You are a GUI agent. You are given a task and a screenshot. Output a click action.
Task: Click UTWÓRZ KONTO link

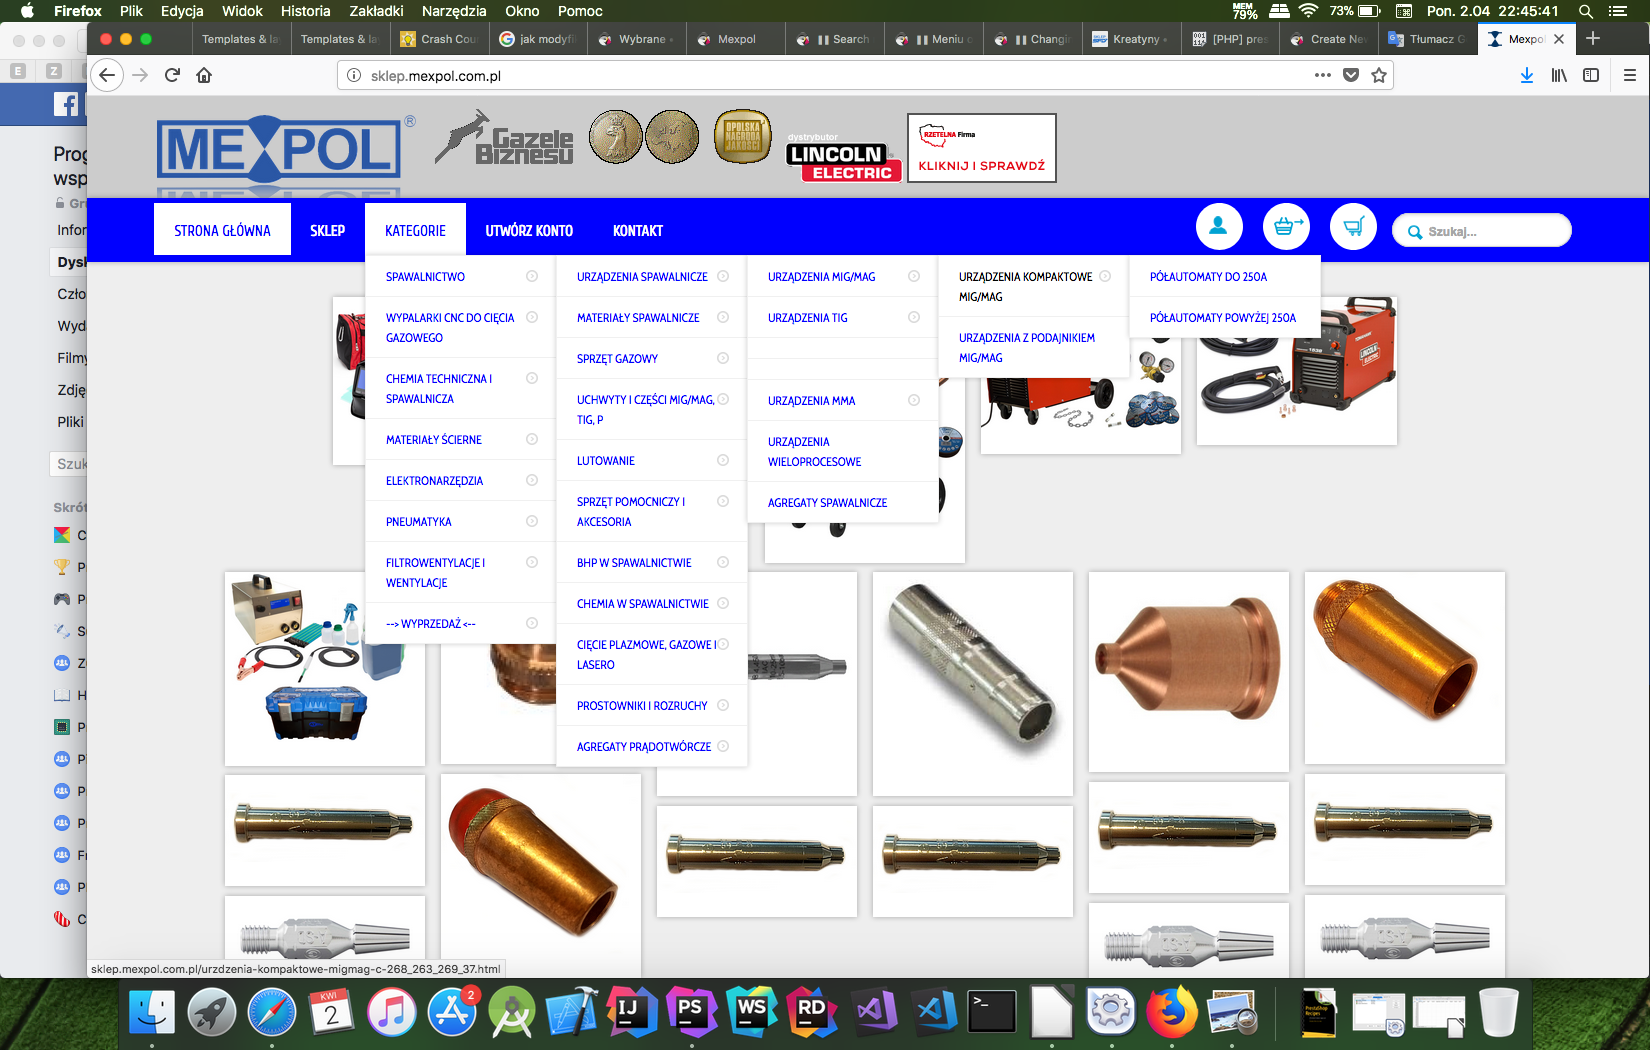pos(529,230)
